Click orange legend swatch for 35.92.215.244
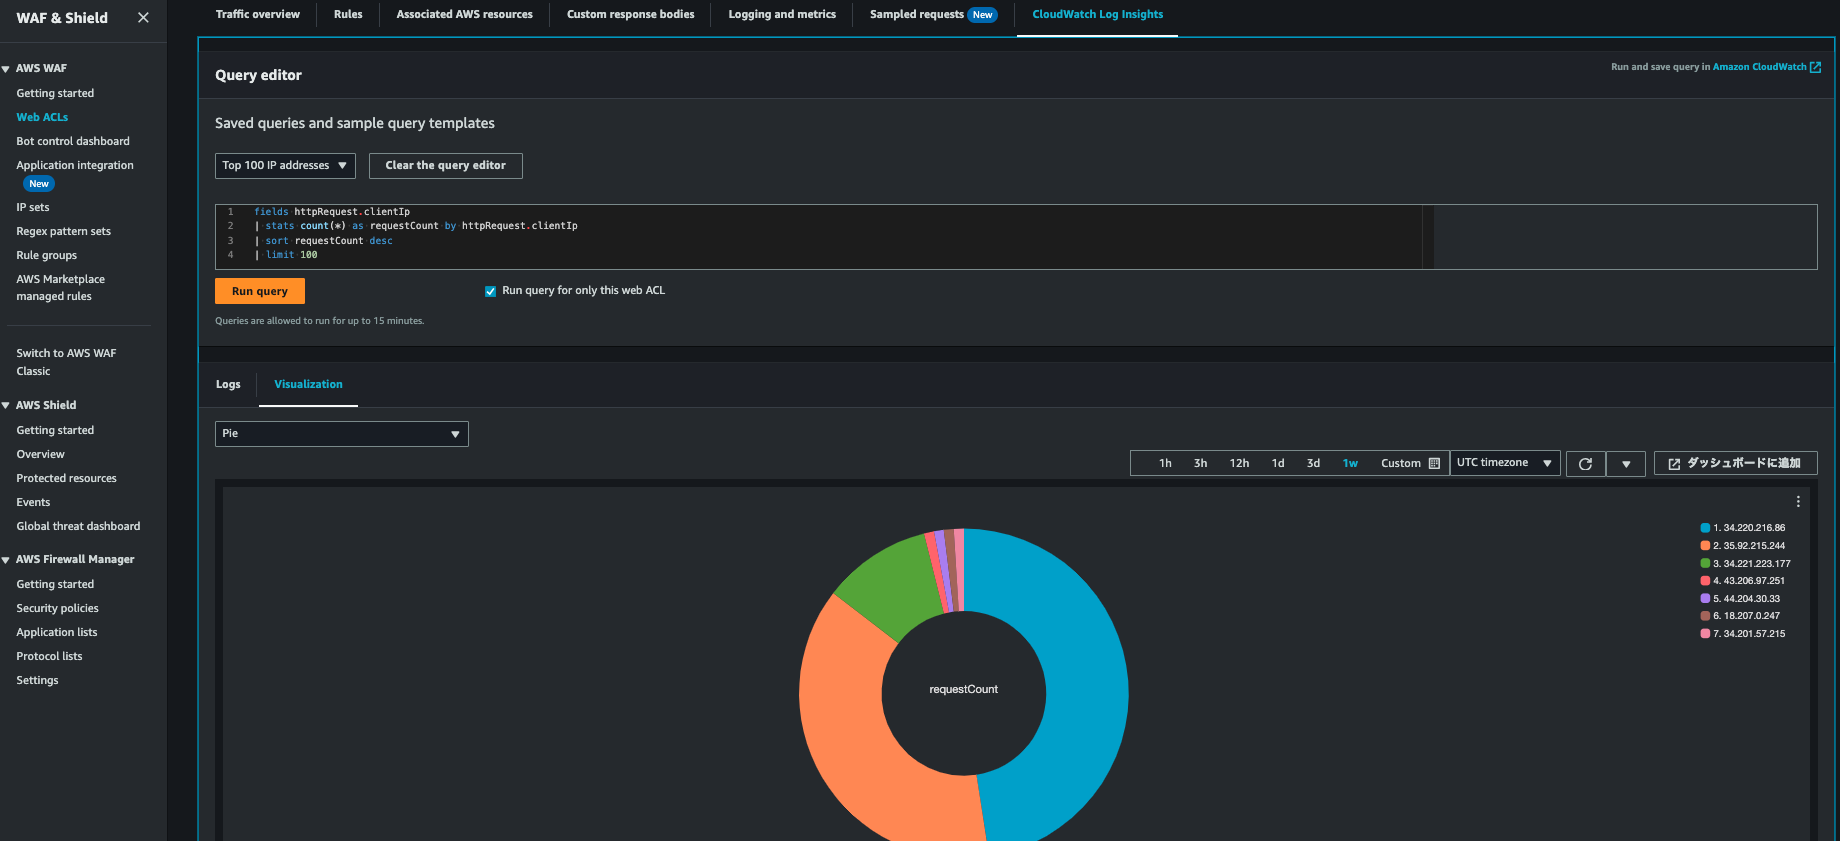This screenshot has height=841, width=1840. (x=1705, y=546)
